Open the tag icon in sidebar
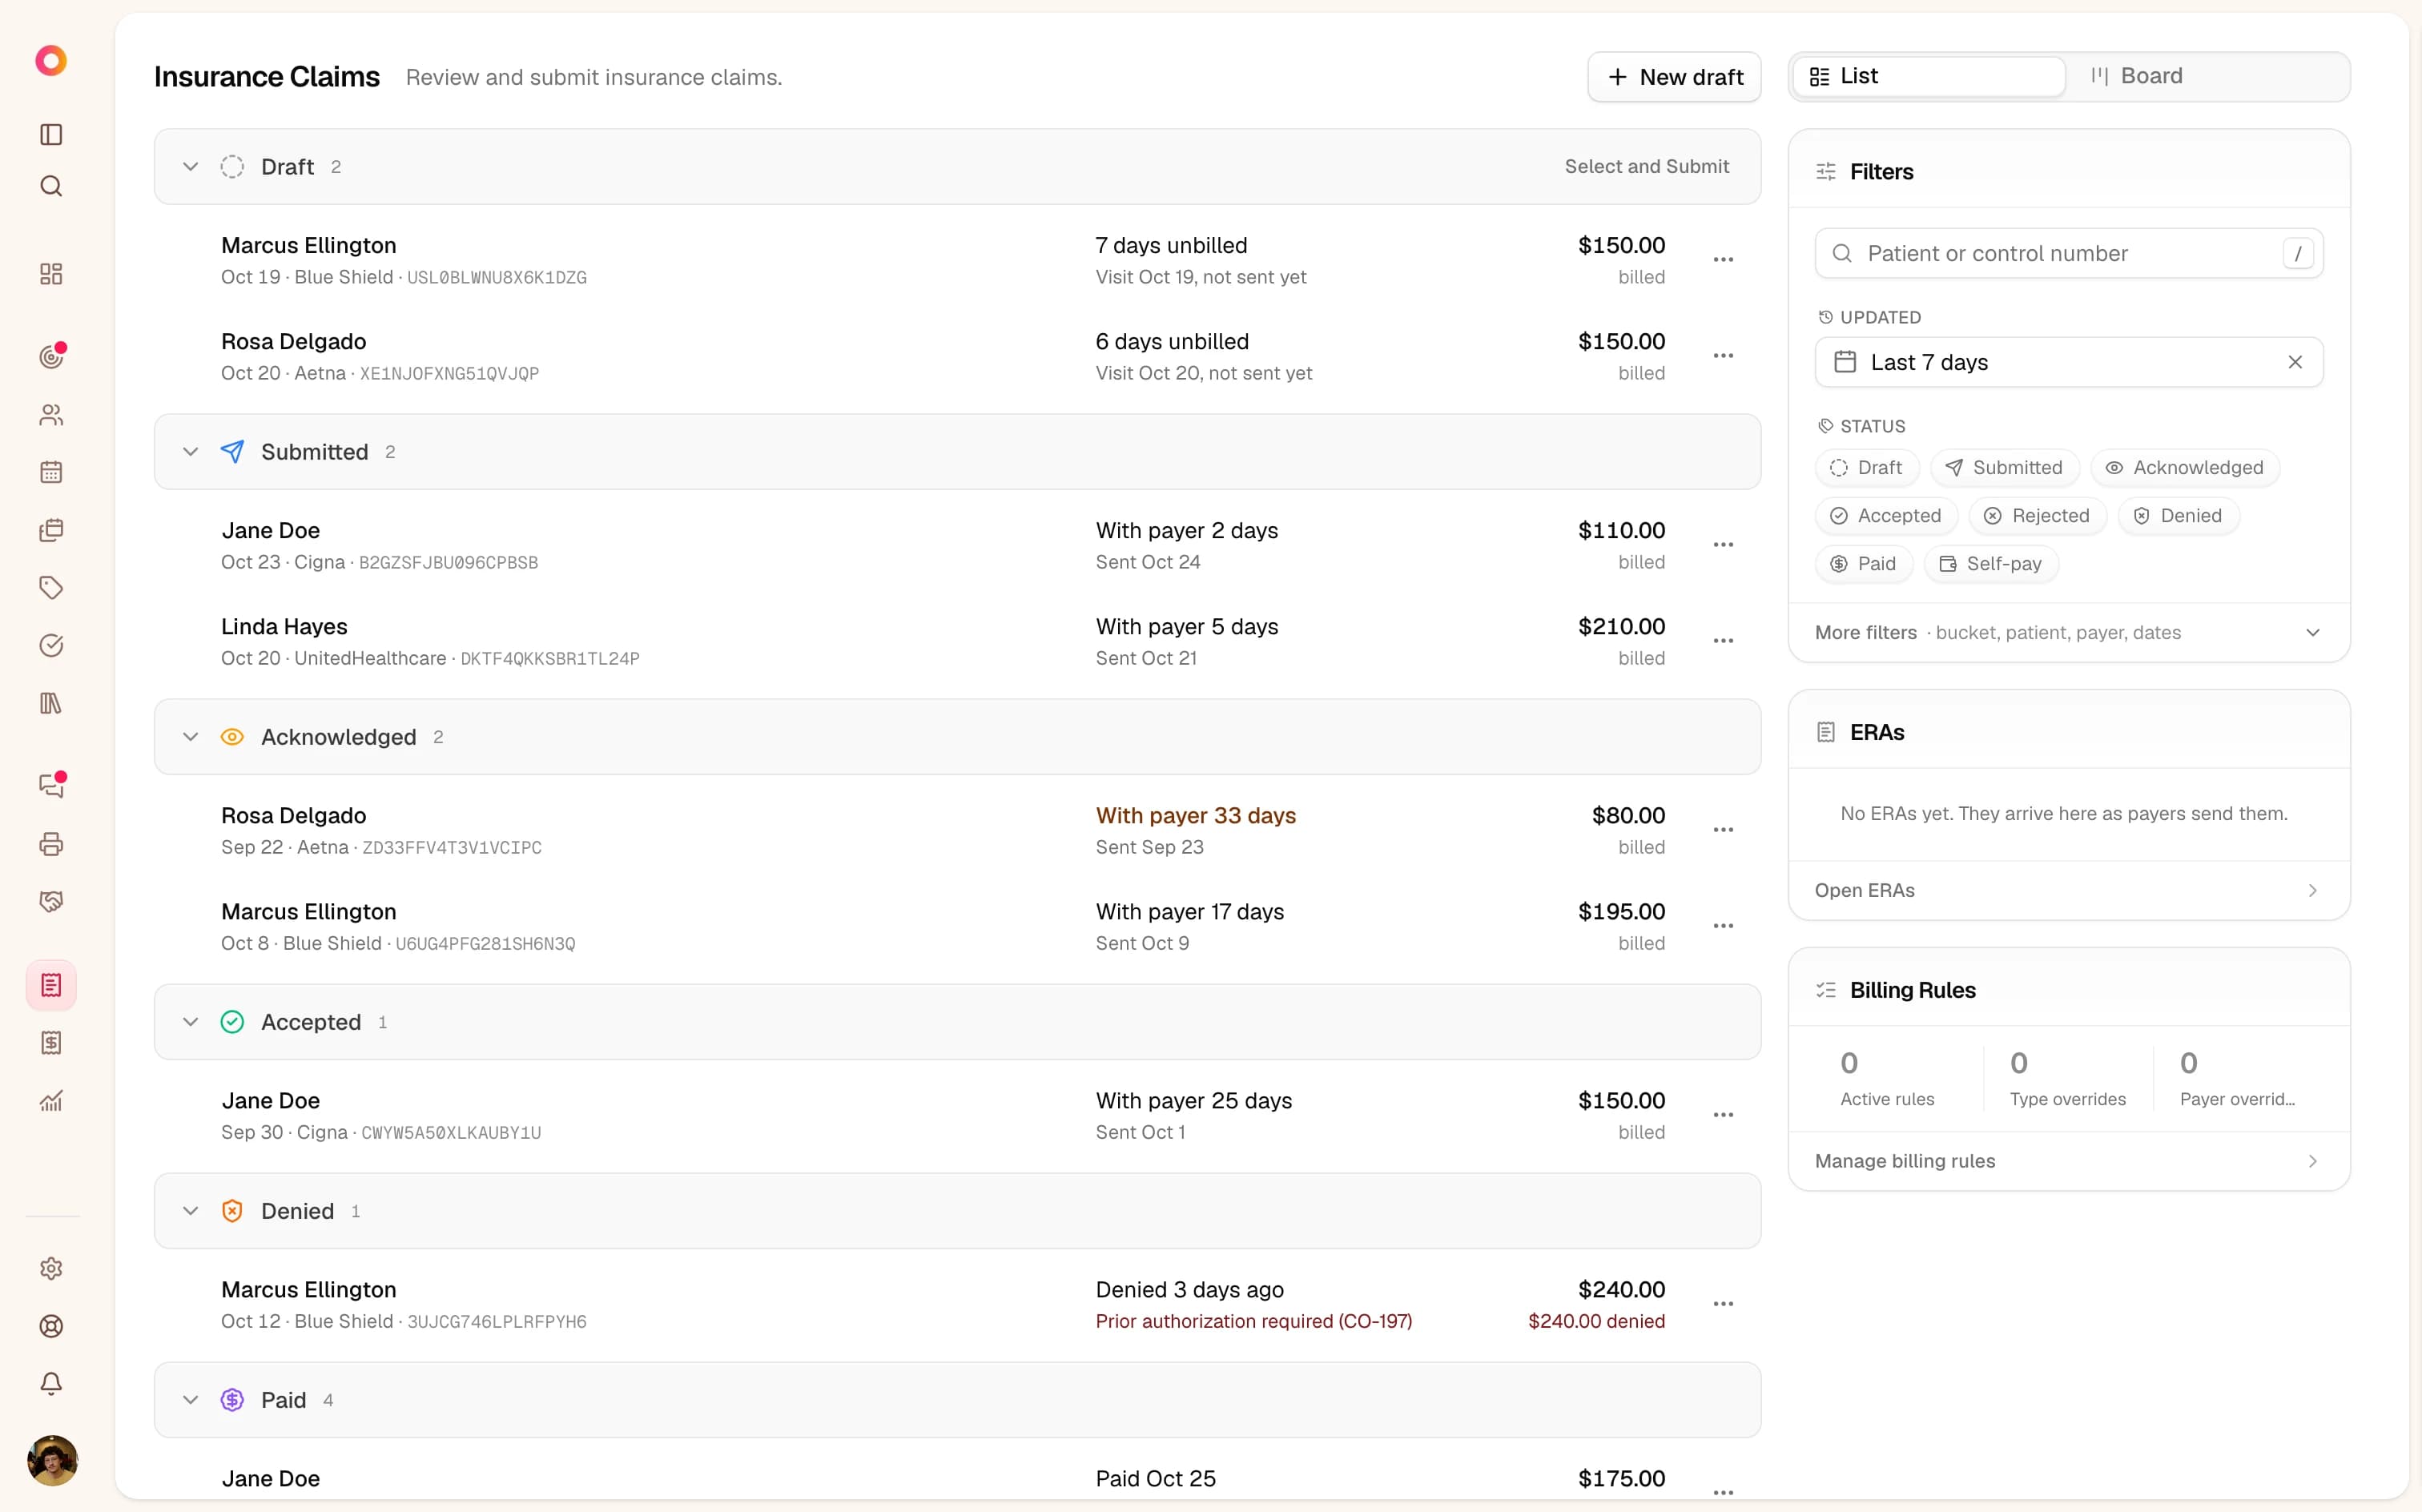 tap(51, 587)
